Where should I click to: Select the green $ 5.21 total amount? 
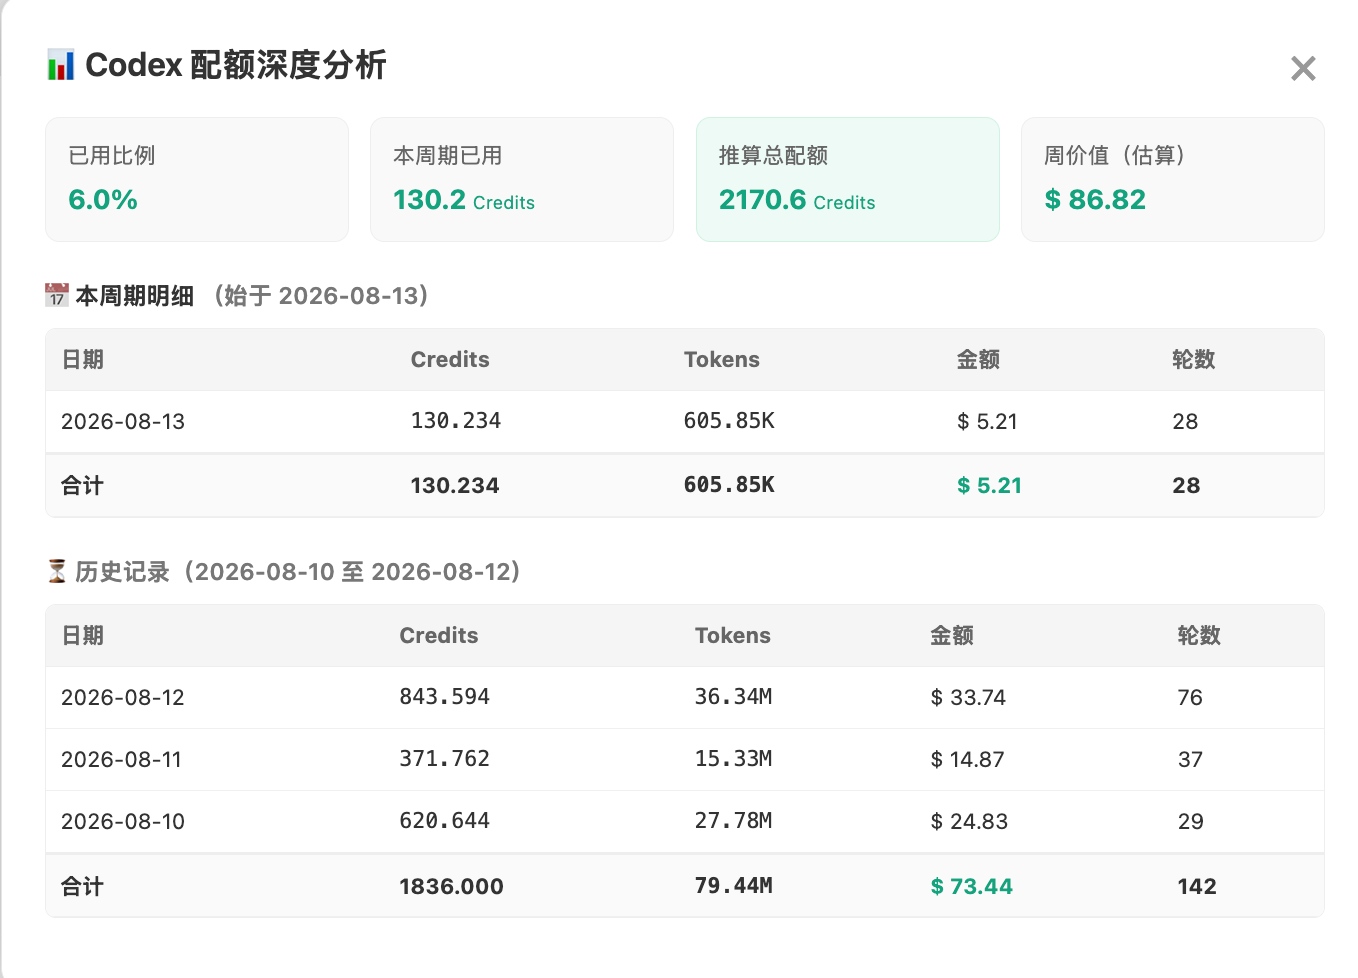click(x=989, y=486)
